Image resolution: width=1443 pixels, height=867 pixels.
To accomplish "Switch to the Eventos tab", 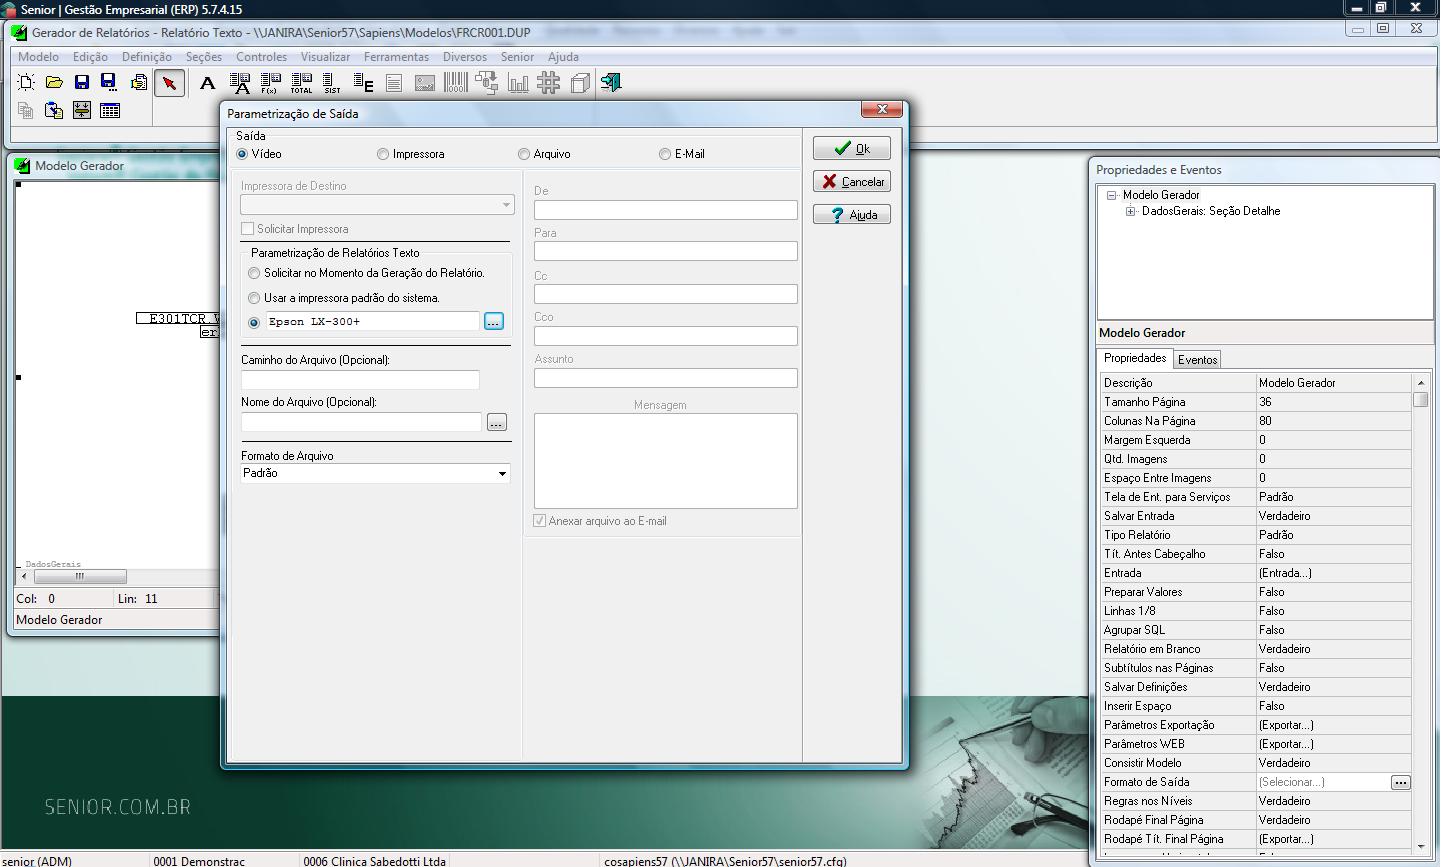I will pos(1197,360).
